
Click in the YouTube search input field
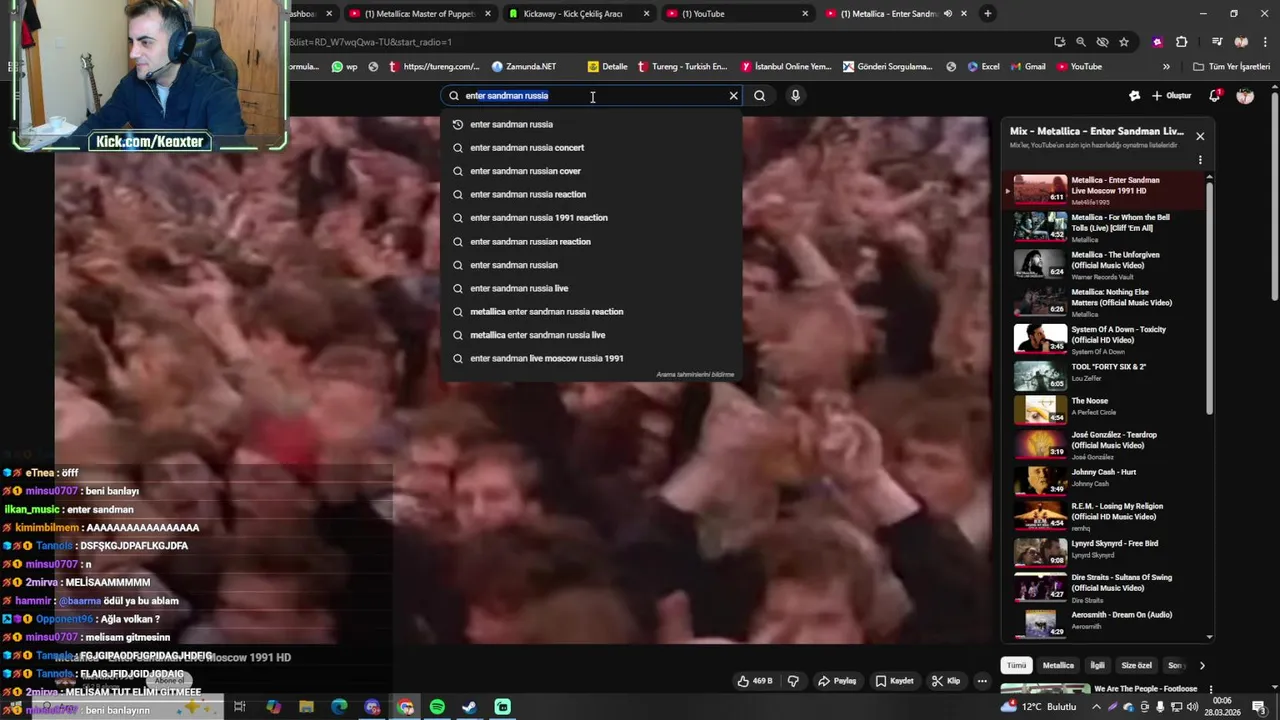point(590,96)
